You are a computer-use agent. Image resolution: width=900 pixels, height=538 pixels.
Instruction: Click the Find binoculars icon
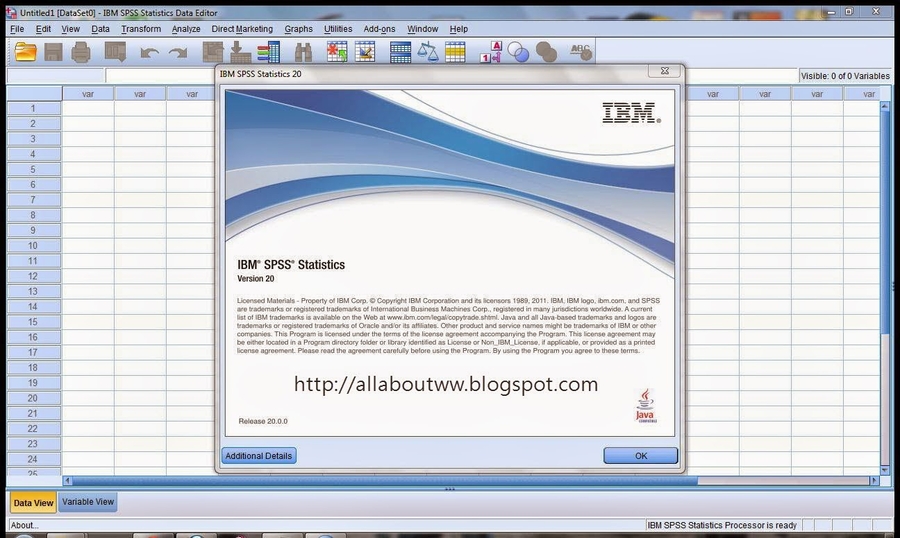point(304,51)
